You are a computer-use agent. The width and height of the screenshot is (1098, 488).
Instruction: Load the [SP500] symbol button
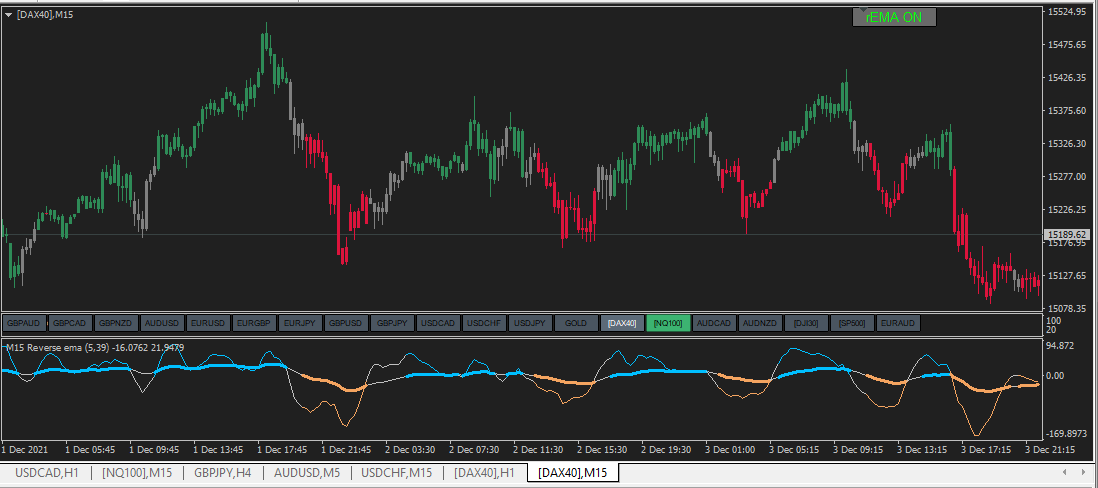(852, 323)
